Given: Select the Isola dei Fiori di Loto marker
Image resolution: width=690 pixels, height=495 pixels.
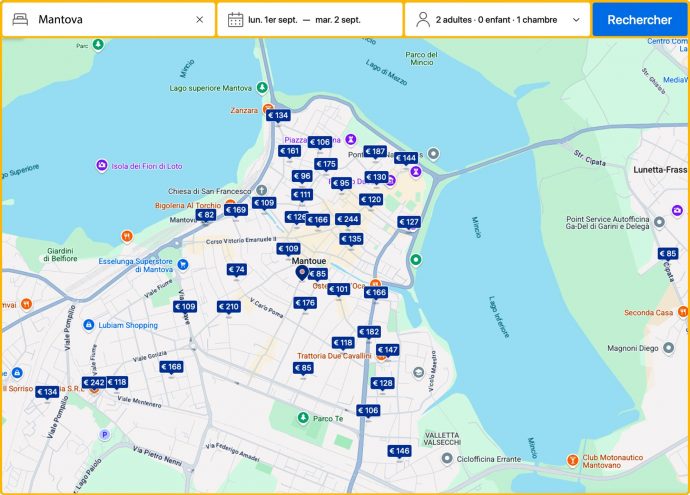Looking at the screenshot, I should point(101,165).
